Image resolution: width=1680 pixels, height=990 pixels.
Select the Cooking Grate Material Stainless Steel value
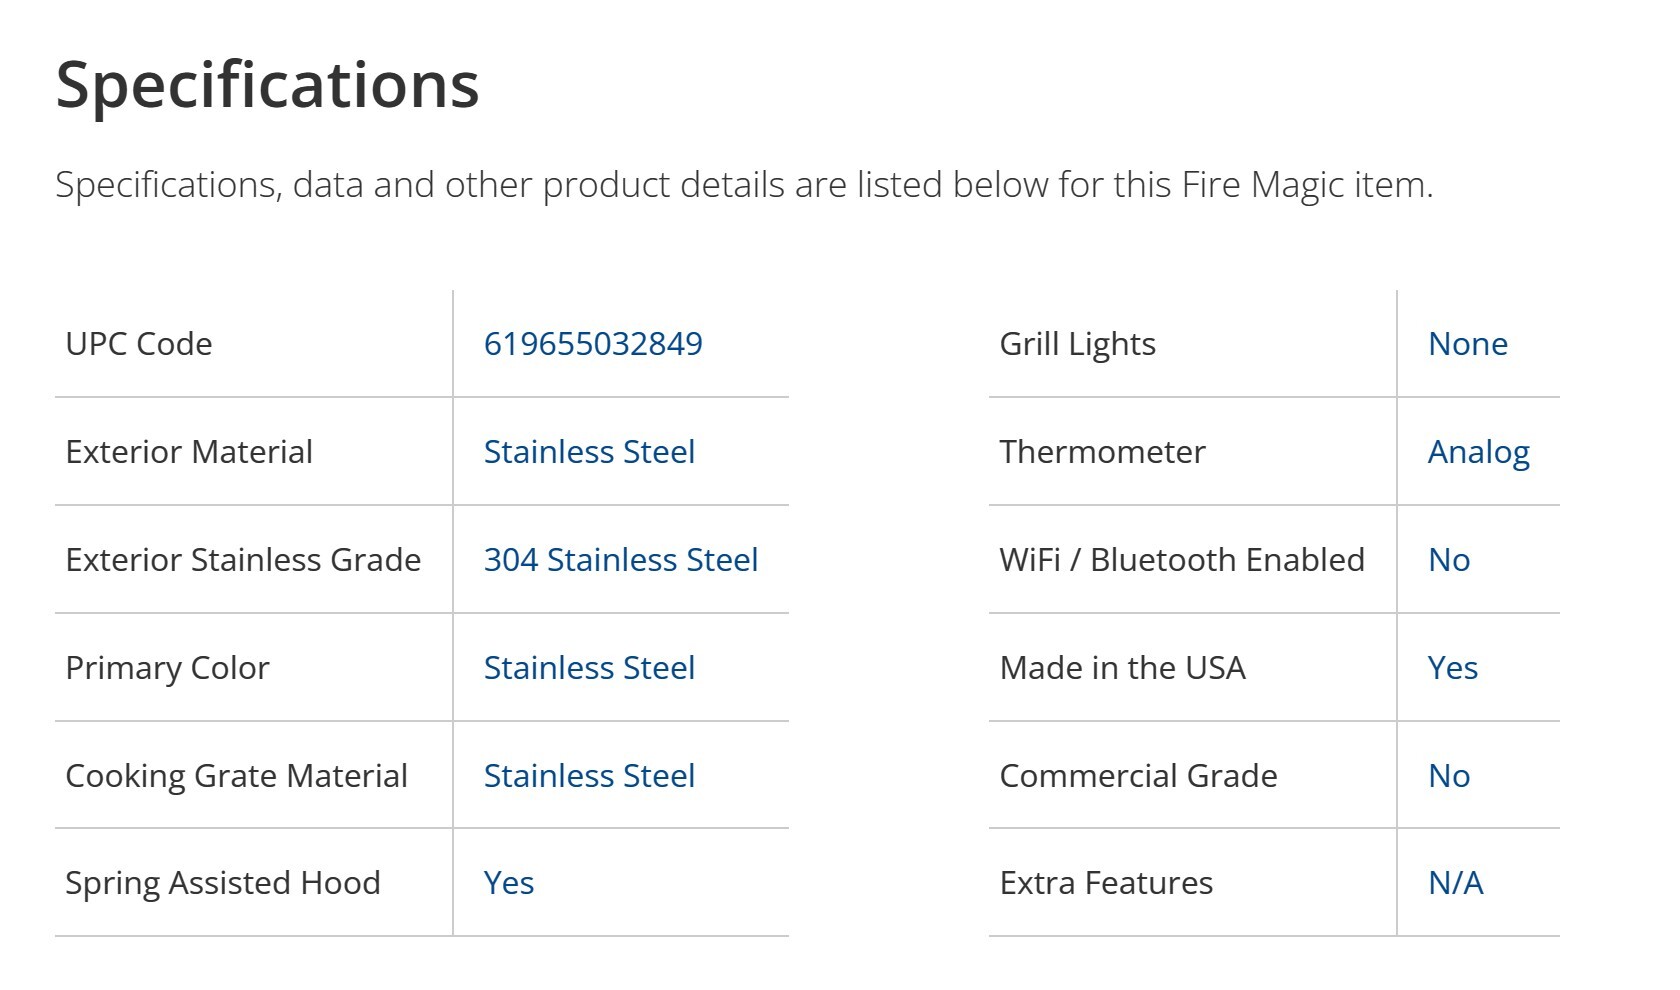click(x=589, y=776)
